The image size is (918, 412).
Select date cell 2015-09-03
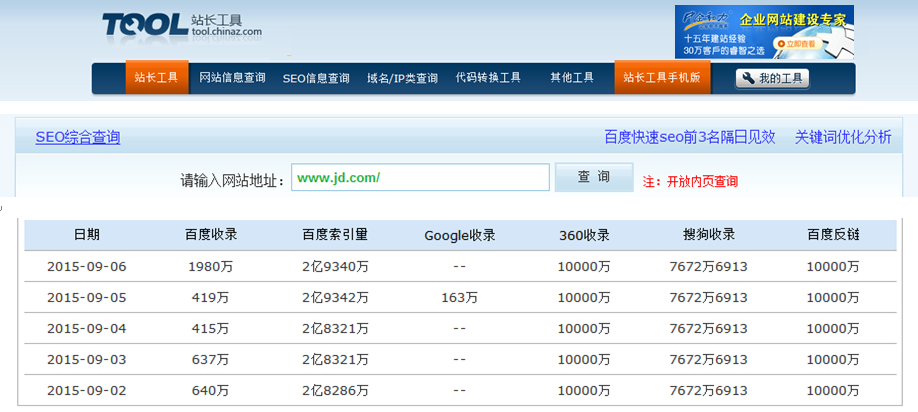coord(87,359)
